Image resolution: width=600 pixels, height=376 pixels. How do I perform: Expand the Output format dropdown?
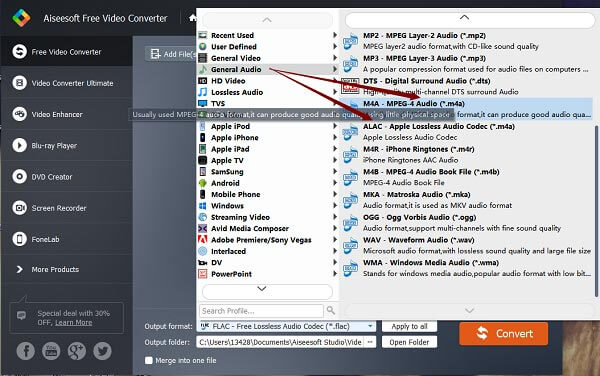pyautogui.click(x=370, y=326)
